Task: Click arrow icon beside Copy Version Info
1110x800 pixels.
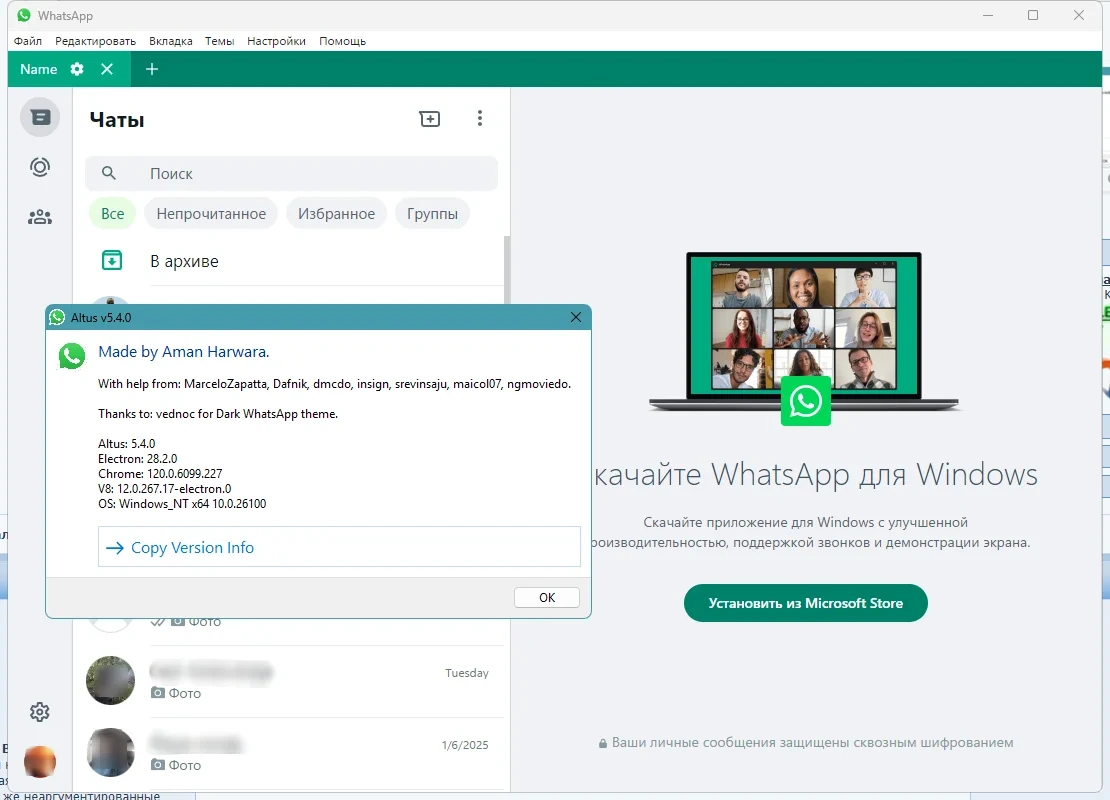Action: click(x=115, y=547)
